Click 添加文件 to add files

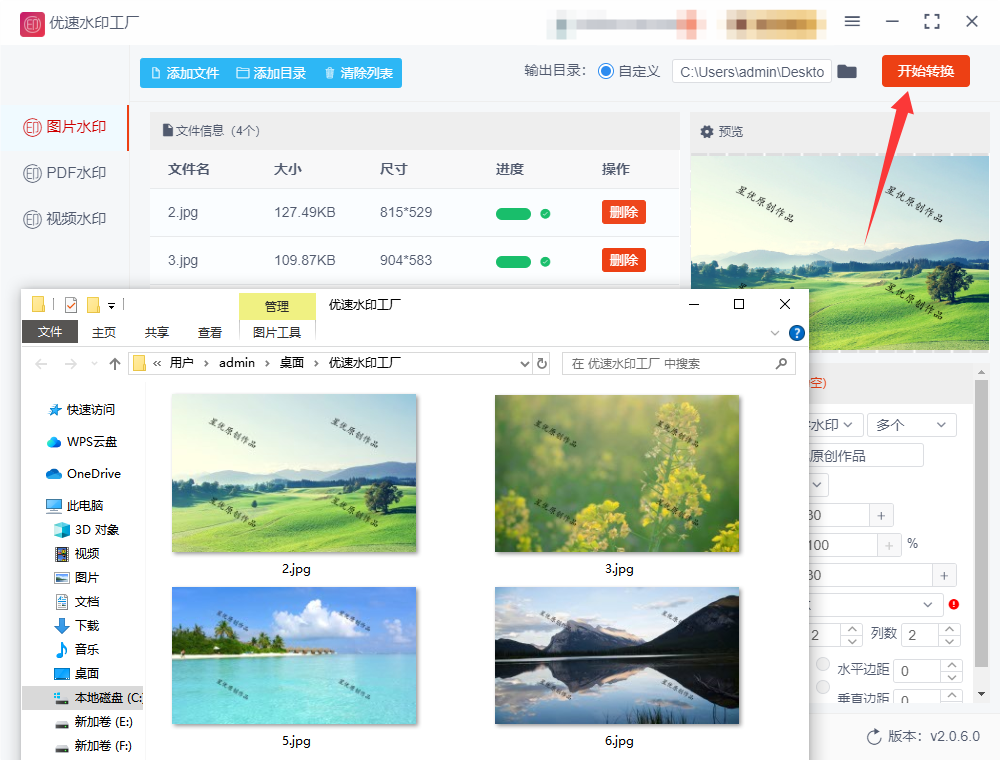[x=185, y=73]
